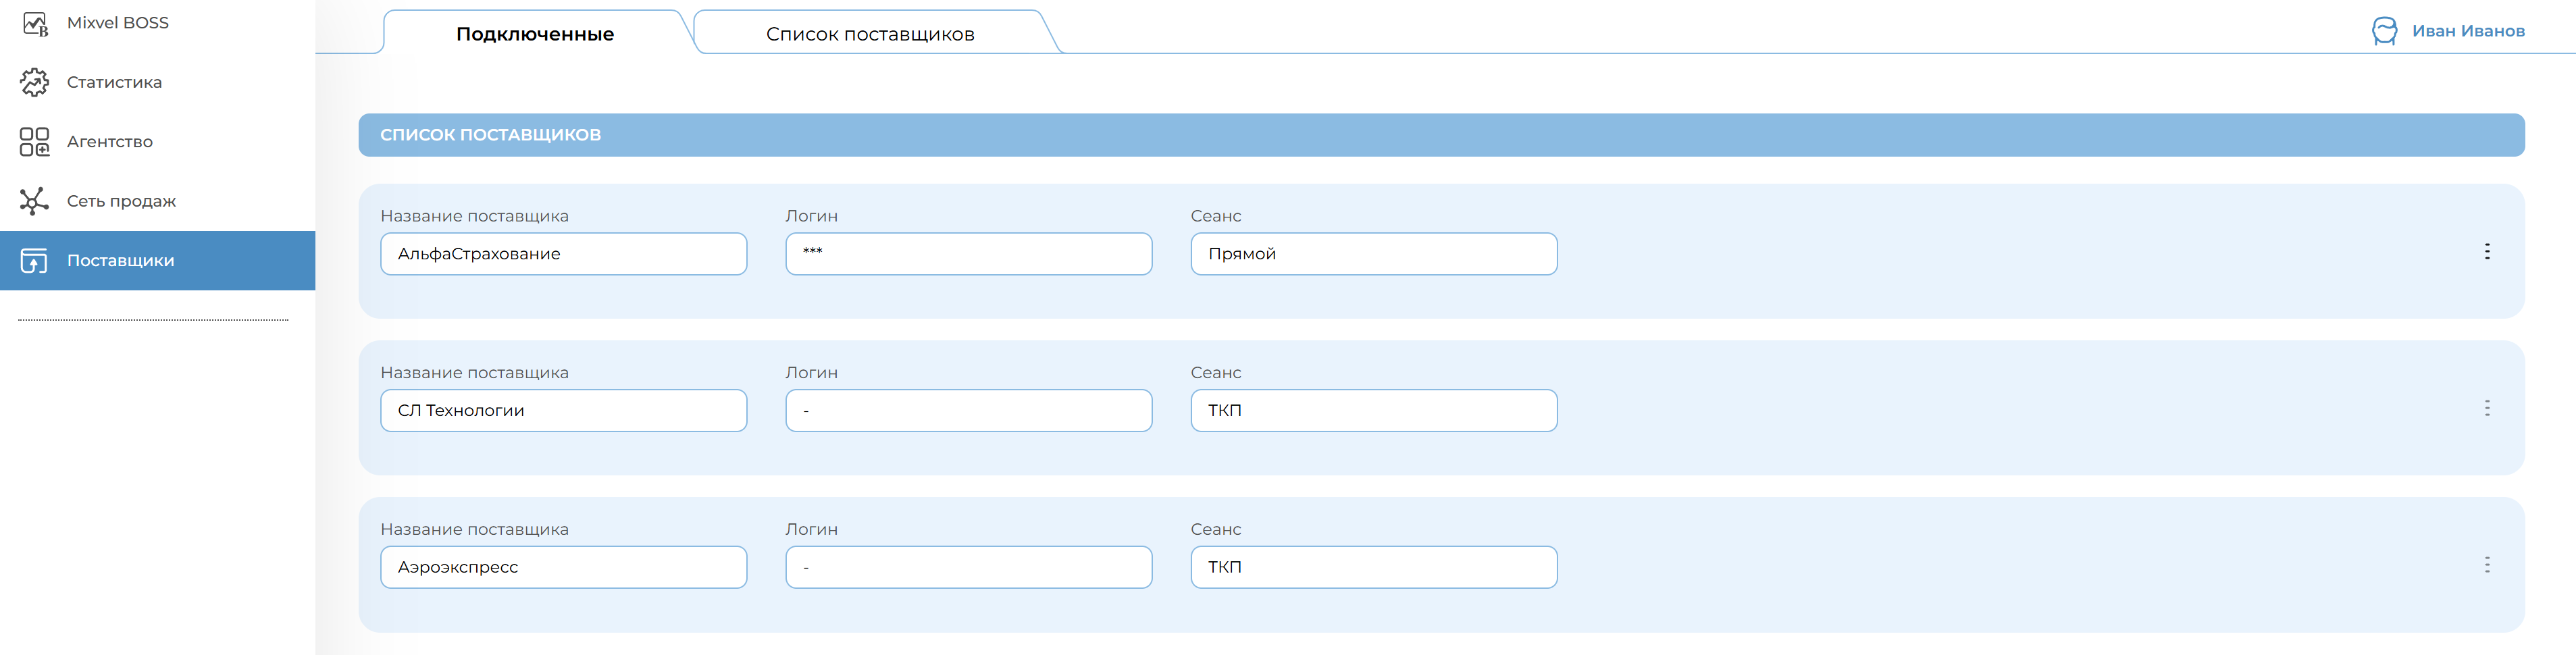Viewport: 2576px width, 655px height.
Task: Click the ТКП session field for Аэроэкспресс
Action: [x=1373, y=567]
